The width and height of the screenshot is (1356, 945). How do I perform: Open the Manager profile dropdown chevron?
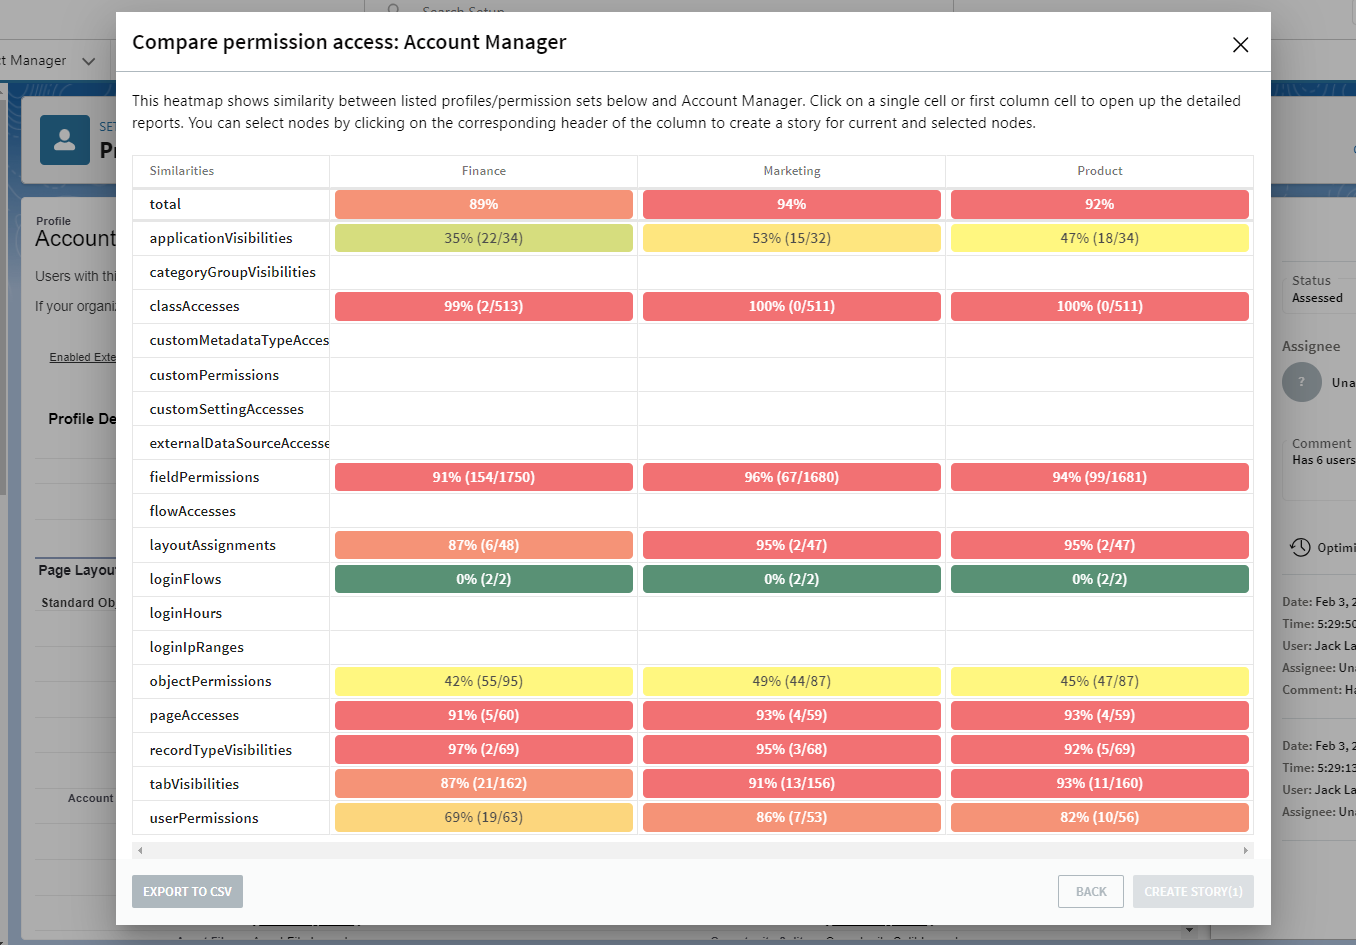(89, 60)
